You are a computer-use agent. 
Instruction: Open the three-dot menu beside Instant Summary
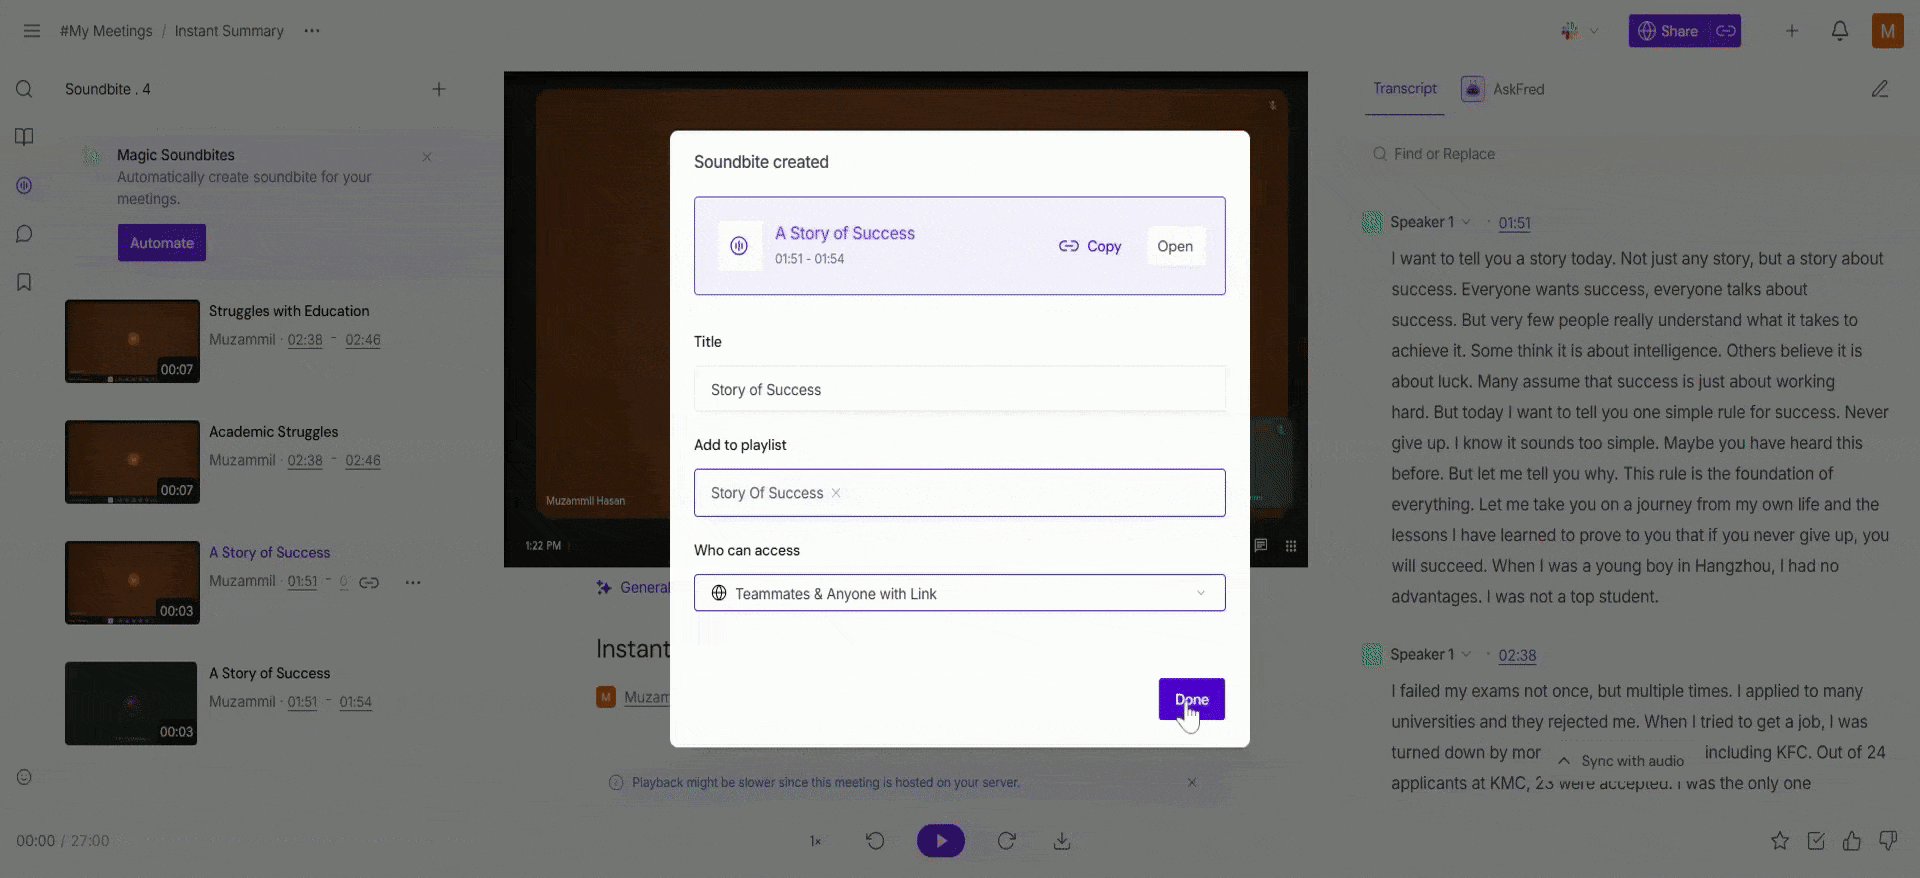tap(312, 31)
